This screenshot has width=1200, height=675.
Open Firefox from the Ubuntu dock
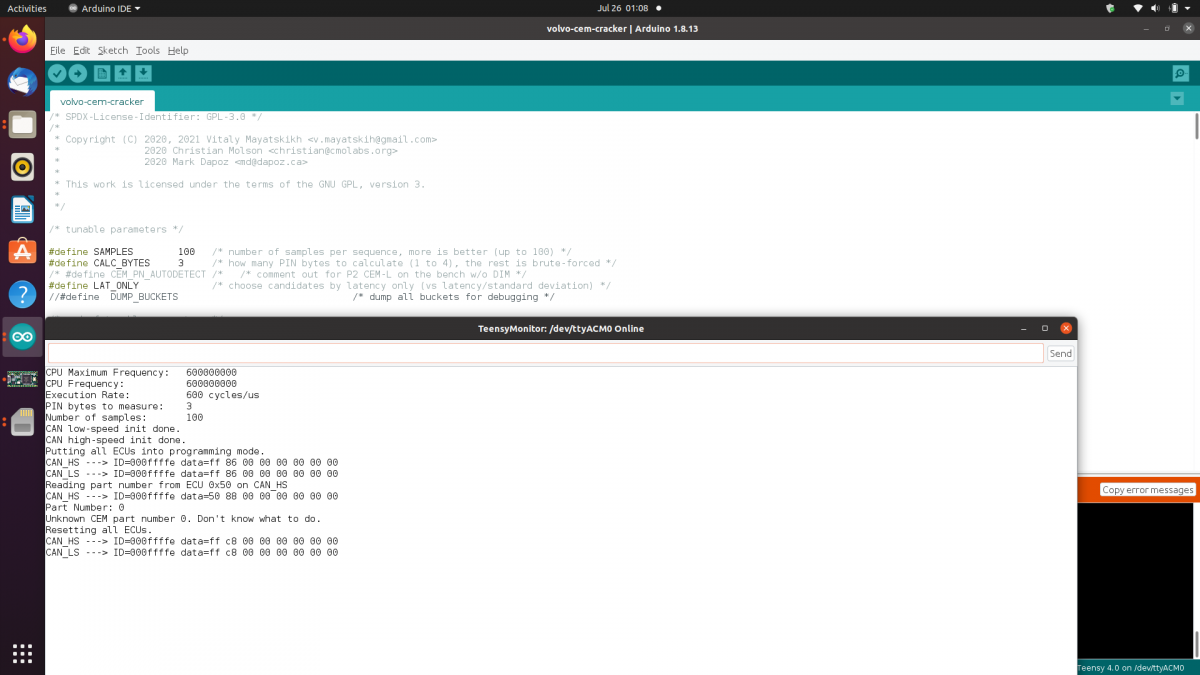[22, 38]
